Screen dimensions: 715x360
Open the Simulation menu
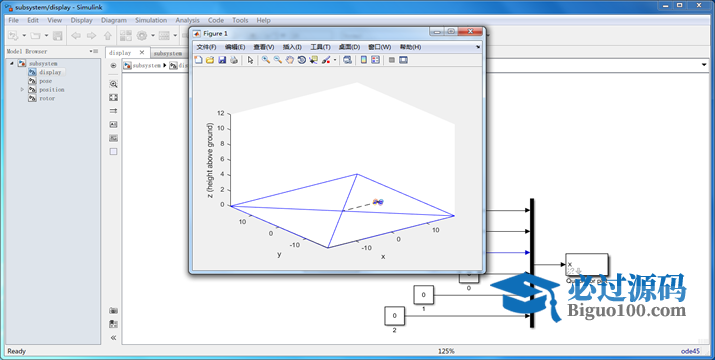point(151,20)
